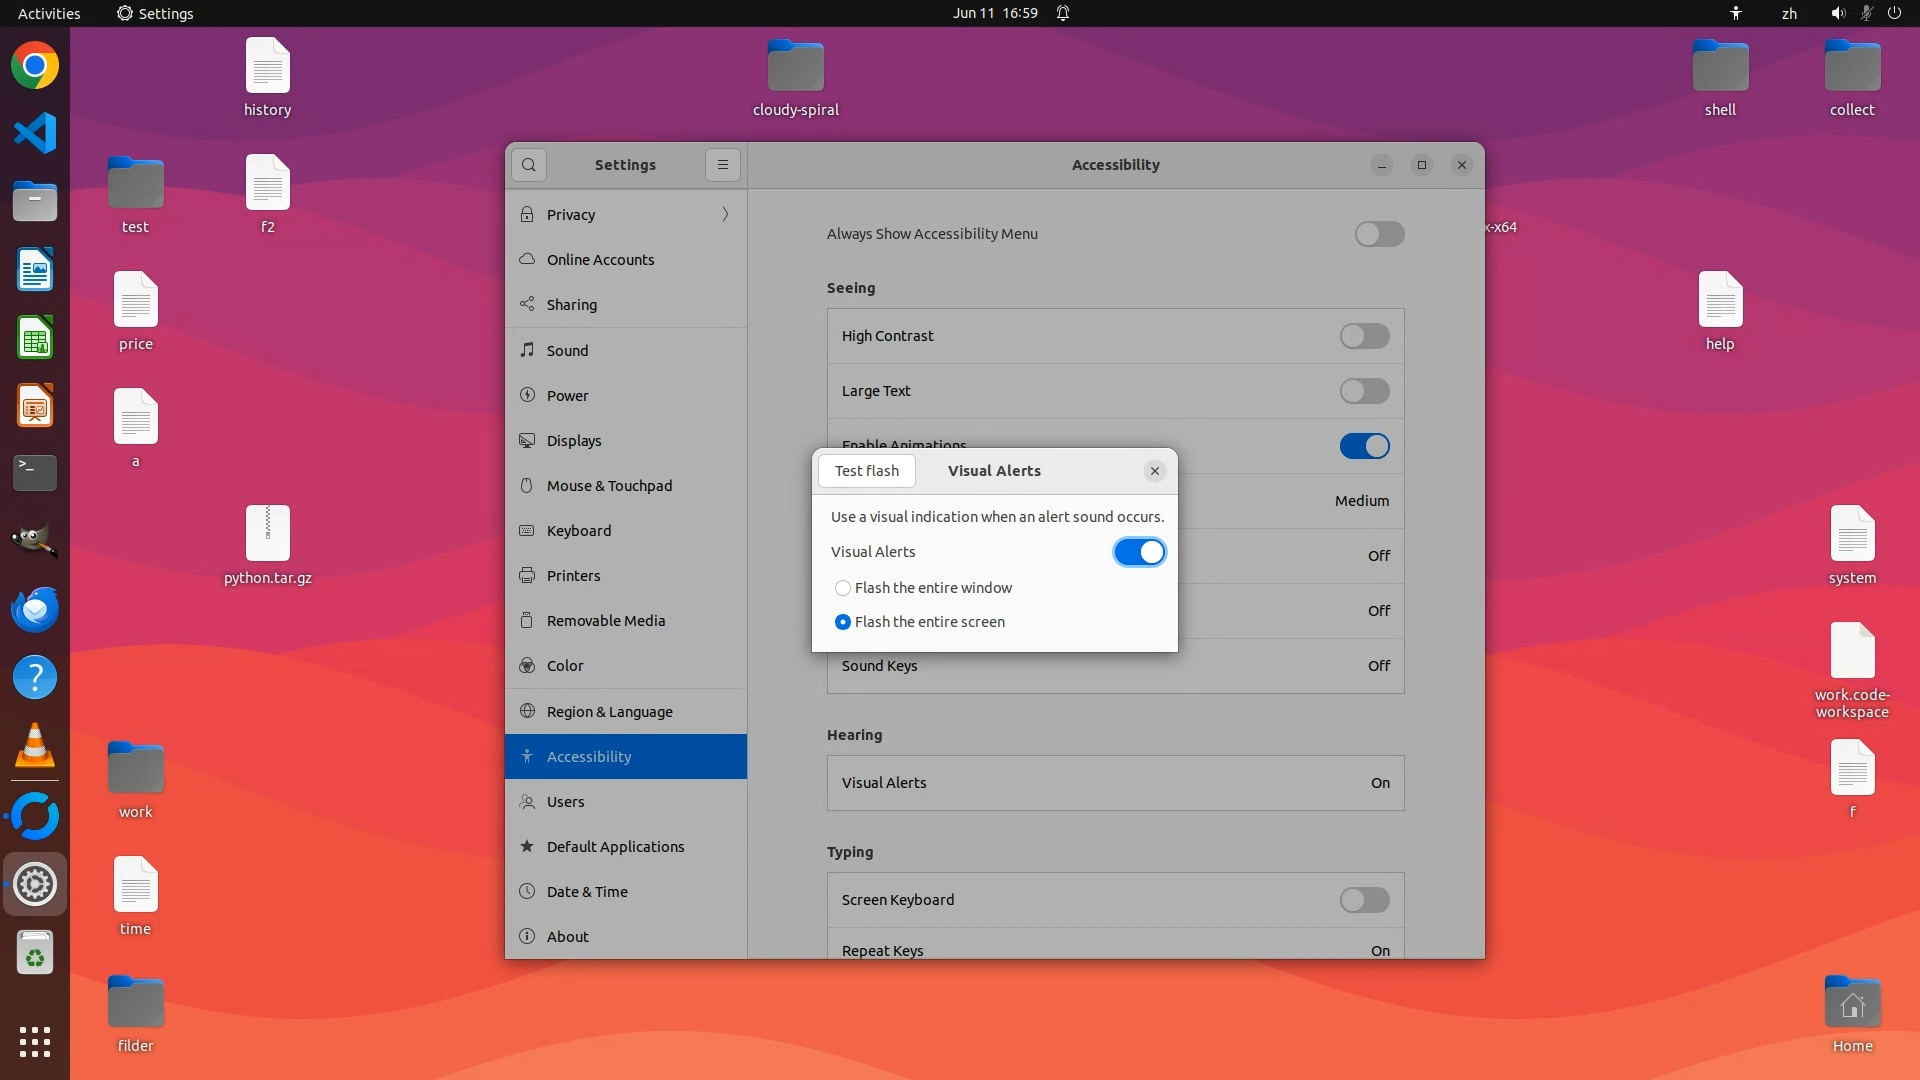Open VLC media player from dock
Screen dimensions: 1920x1080
tap(35, 746)
